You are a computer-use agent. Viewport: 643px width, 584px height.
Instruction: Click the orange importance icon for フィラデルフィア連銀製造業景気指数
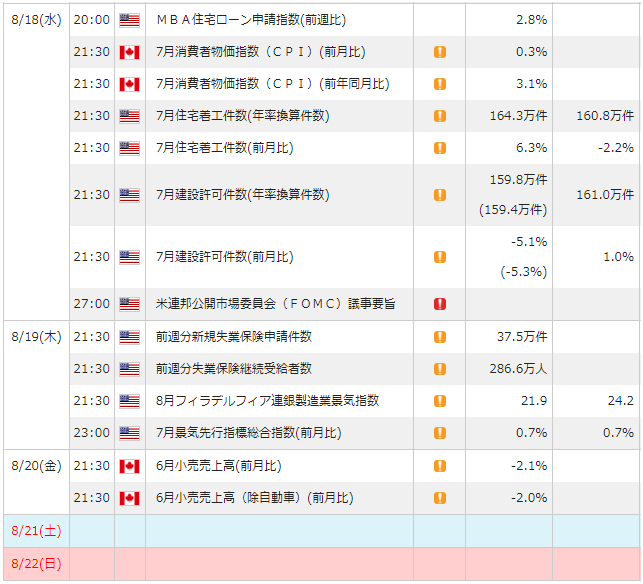(440, 401)
